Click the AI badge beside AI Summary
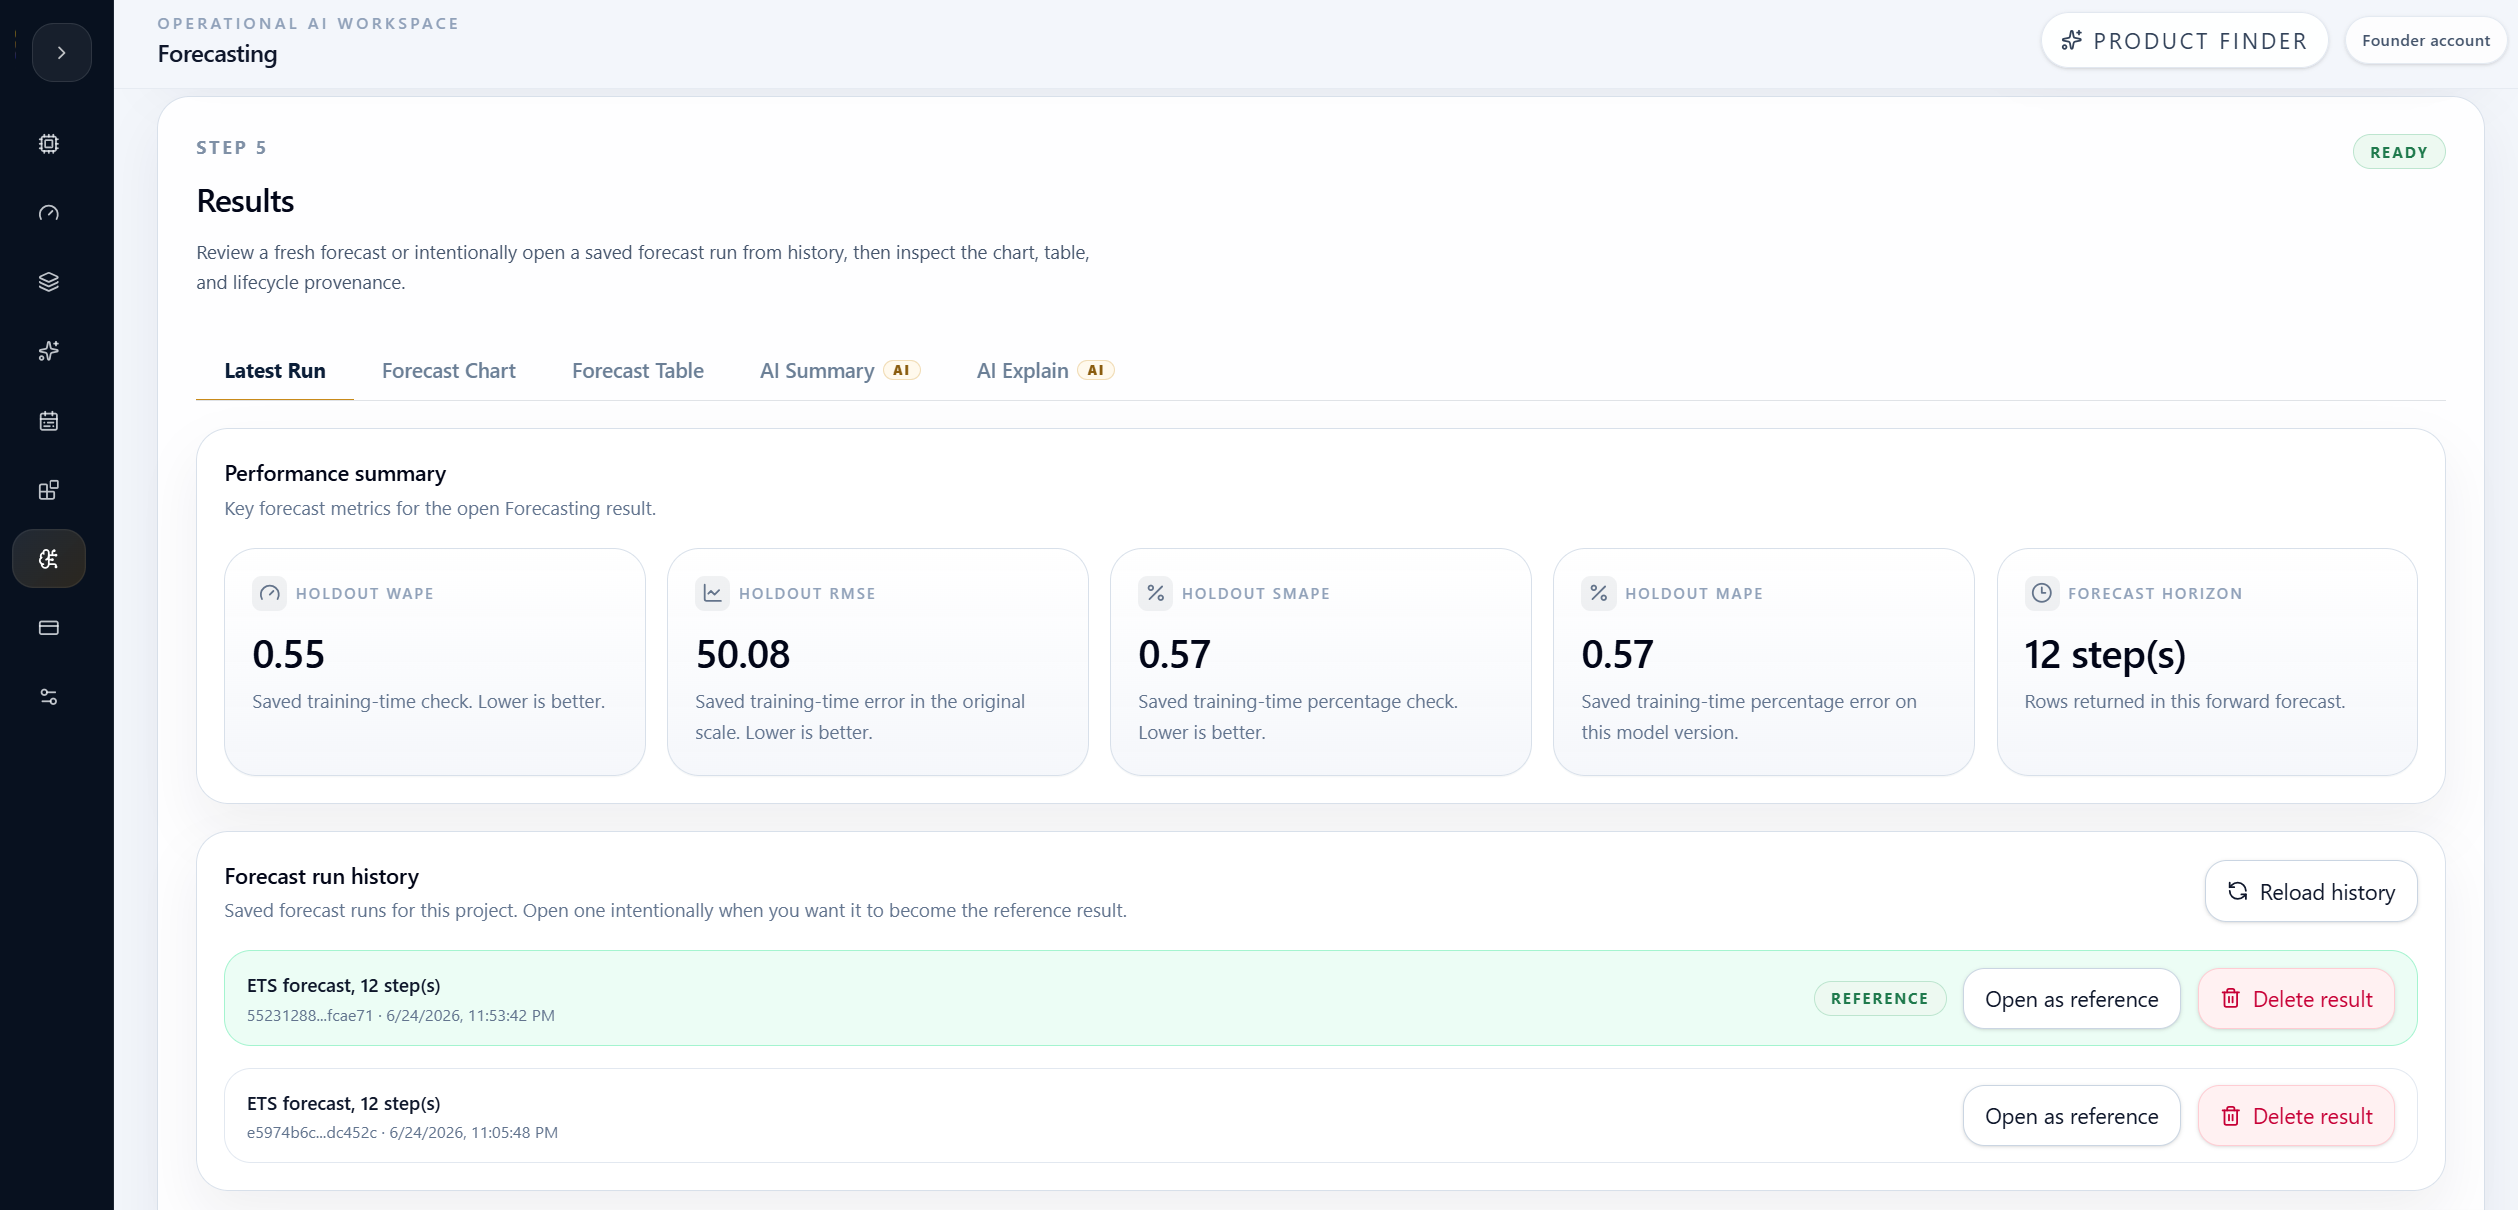Screen dimensions: 2518x1210 click(901, 371)
